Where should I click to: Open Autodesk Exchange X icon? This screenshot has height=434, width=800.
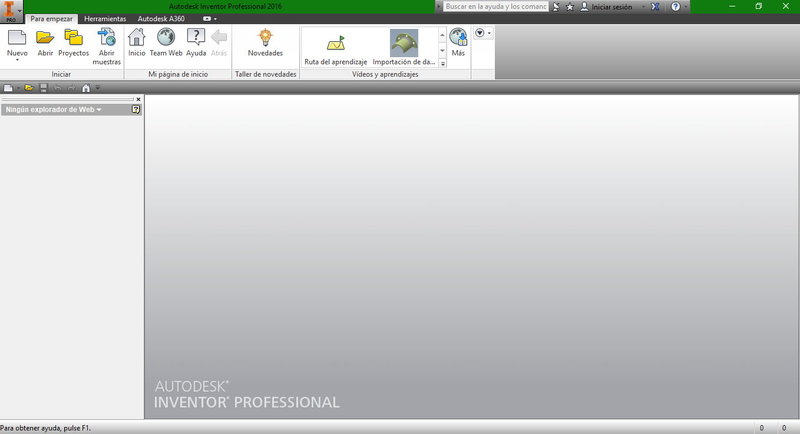[655, 7]
